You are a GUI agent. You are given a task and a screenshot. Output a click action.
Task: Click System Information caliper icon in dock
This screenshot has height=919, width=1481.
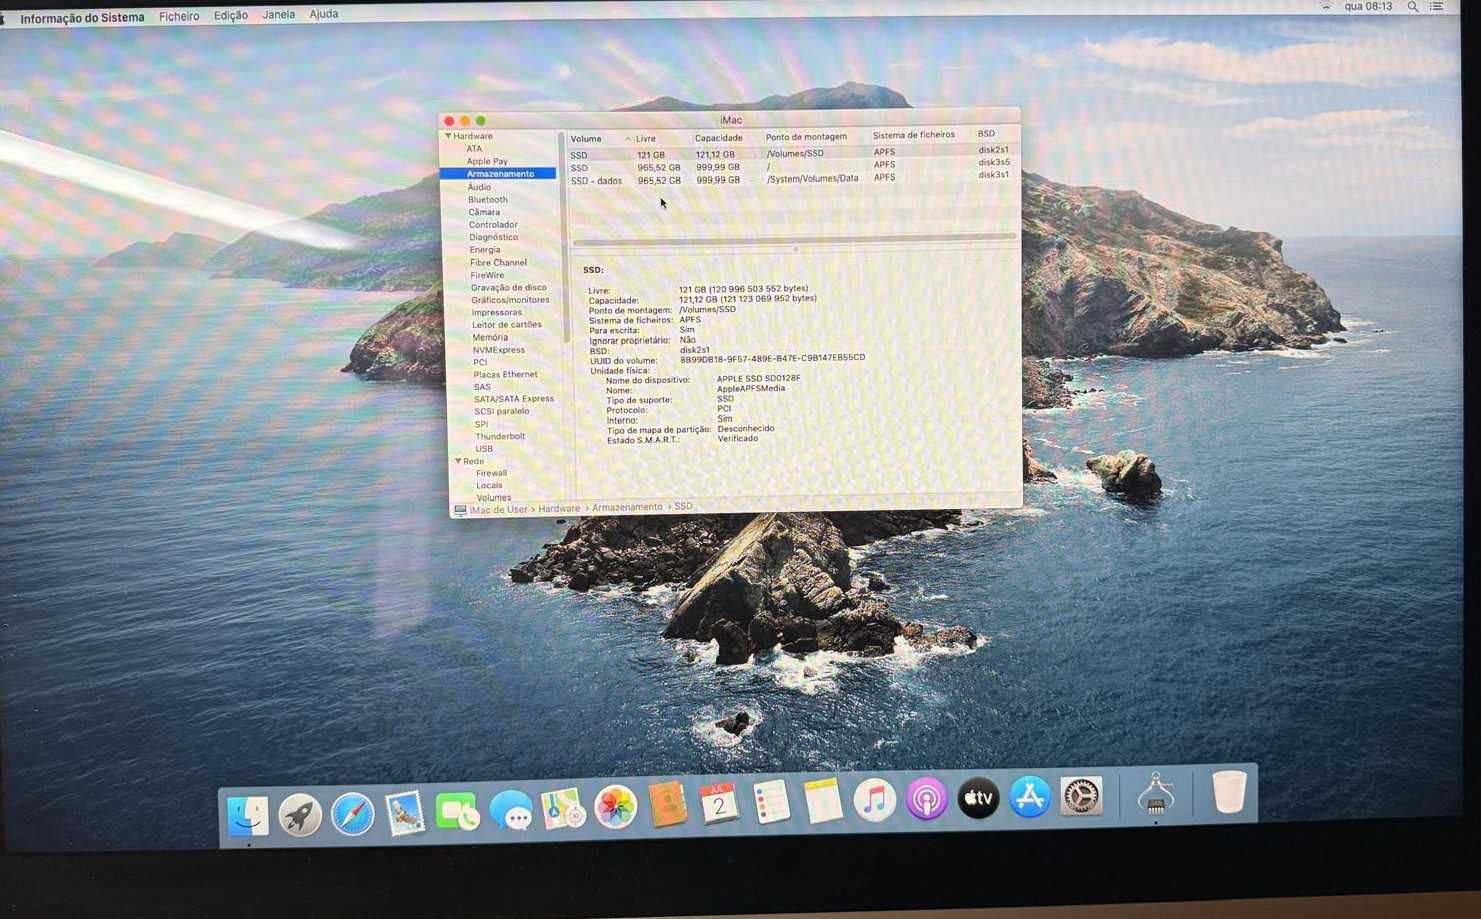click(1156, 793)
